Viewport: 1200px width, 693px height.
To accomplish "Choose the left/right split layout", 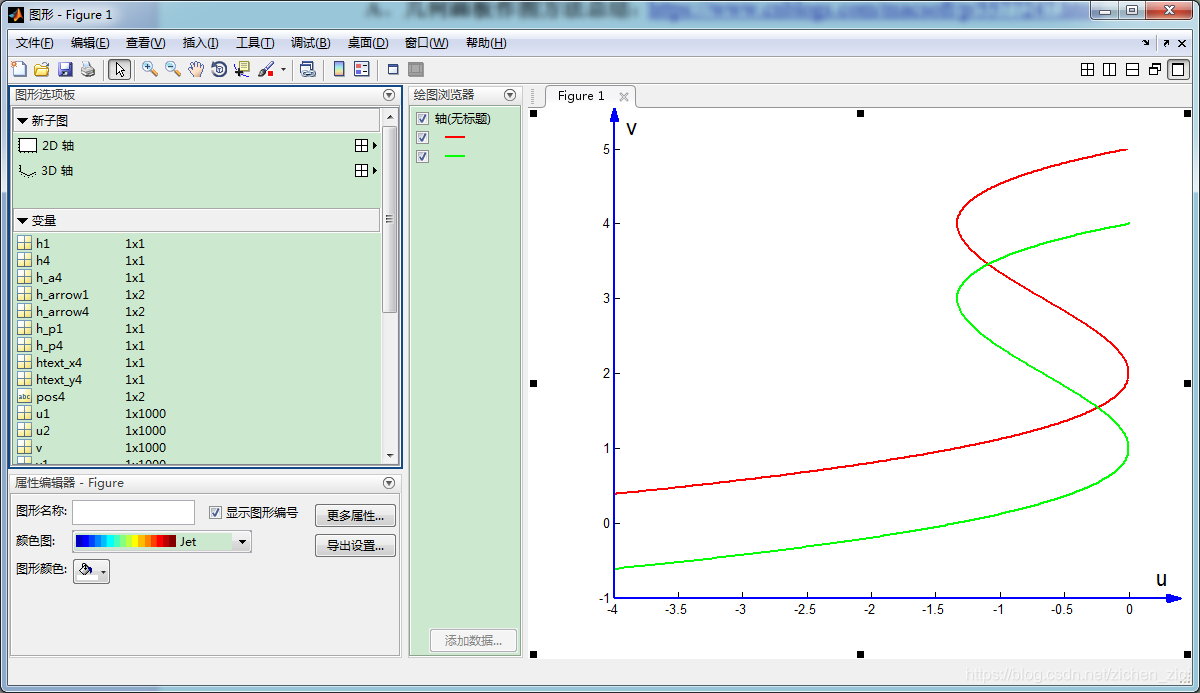I will tap(1109, 70).
